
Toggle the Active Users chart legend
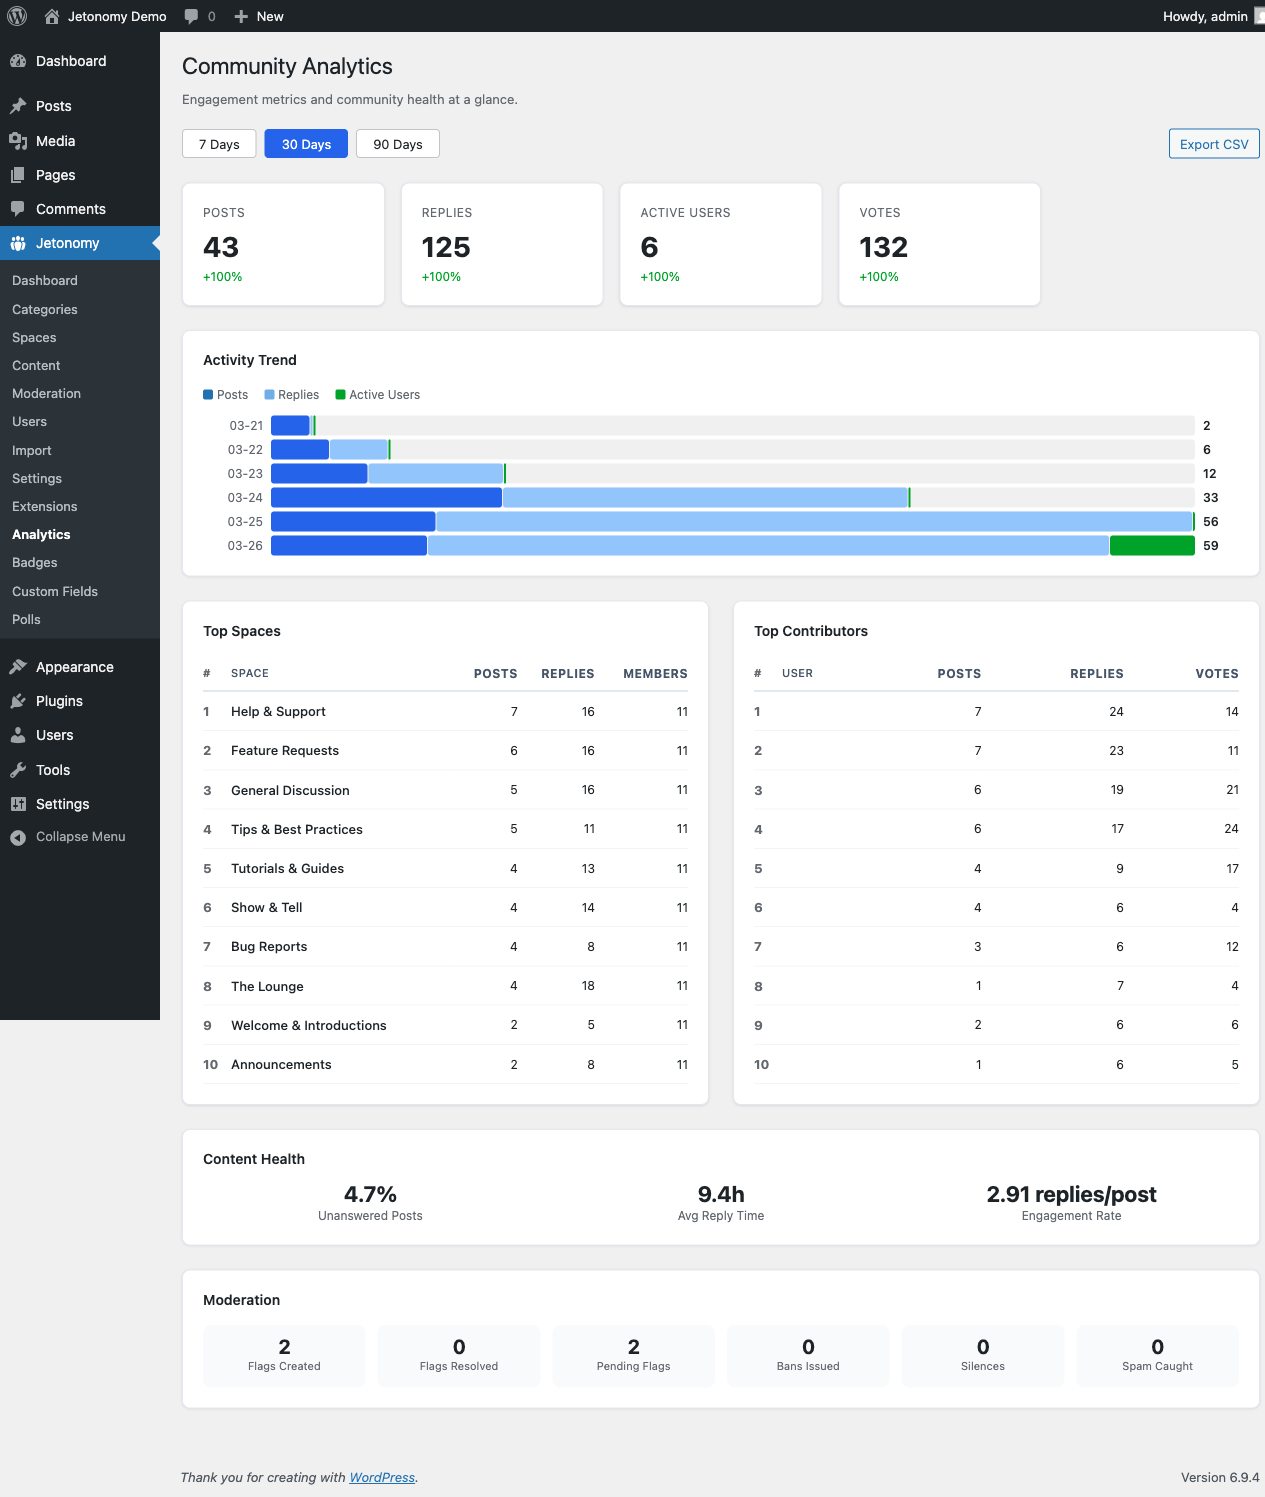378,394
